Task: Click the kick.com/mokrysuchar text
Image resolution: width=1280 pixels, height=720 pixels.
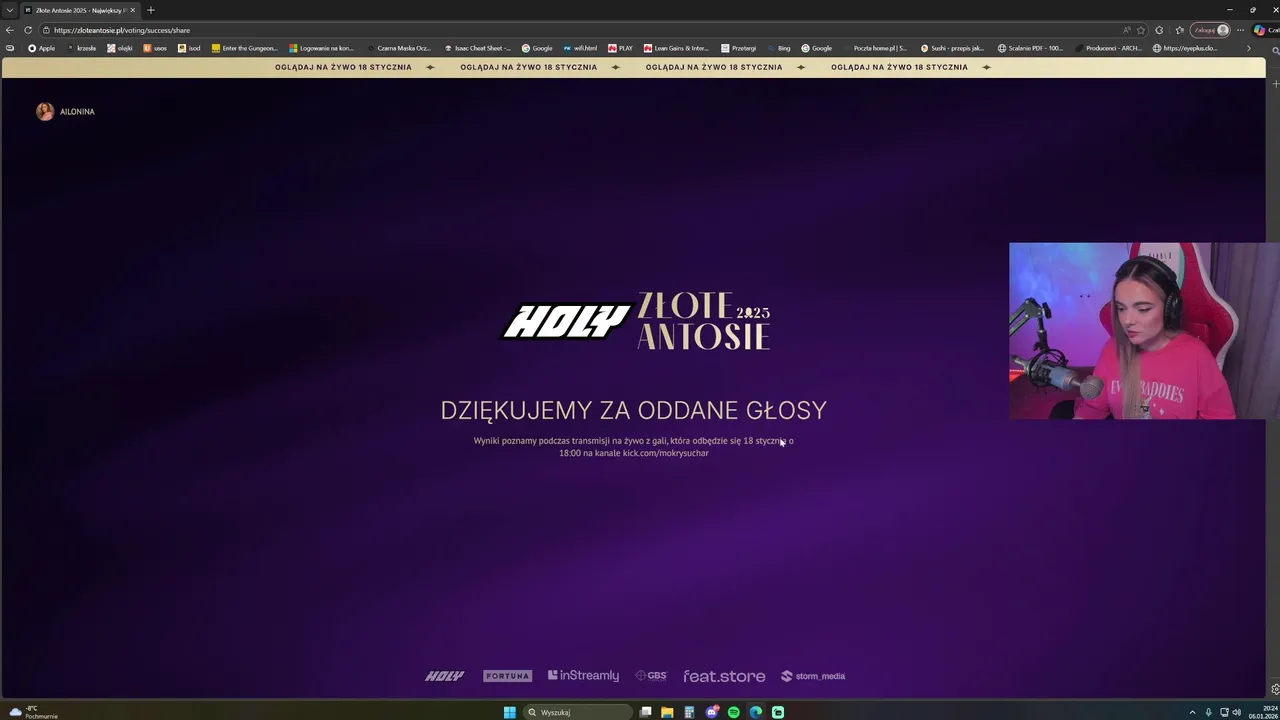Action: click(x=666, y=453)
